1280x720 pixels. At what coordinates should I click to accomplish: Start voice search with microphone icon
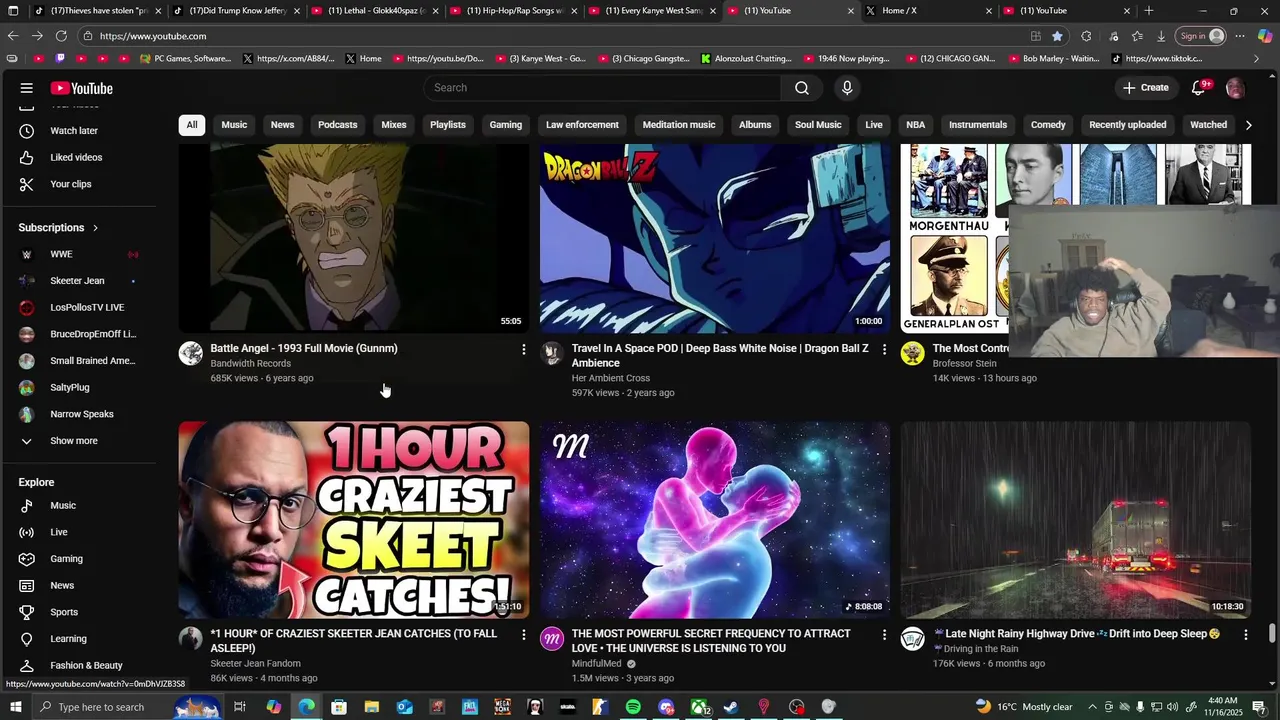coord(847,88)
